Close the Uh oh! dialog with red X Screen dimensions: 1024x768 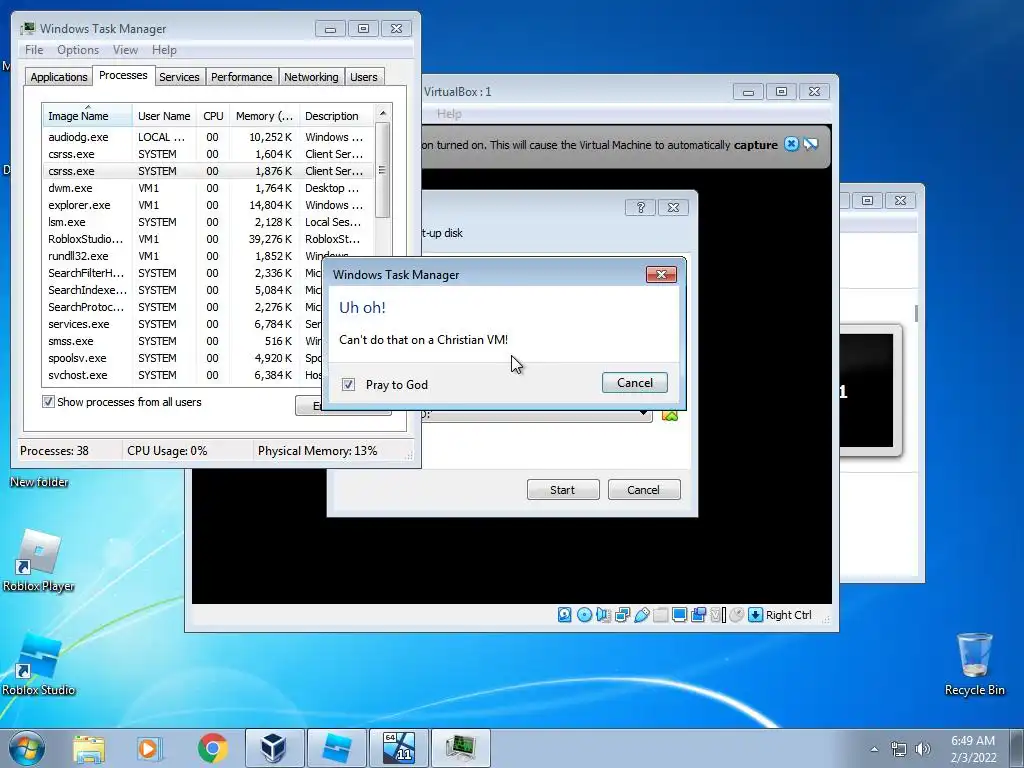click(x=661, y=274)
